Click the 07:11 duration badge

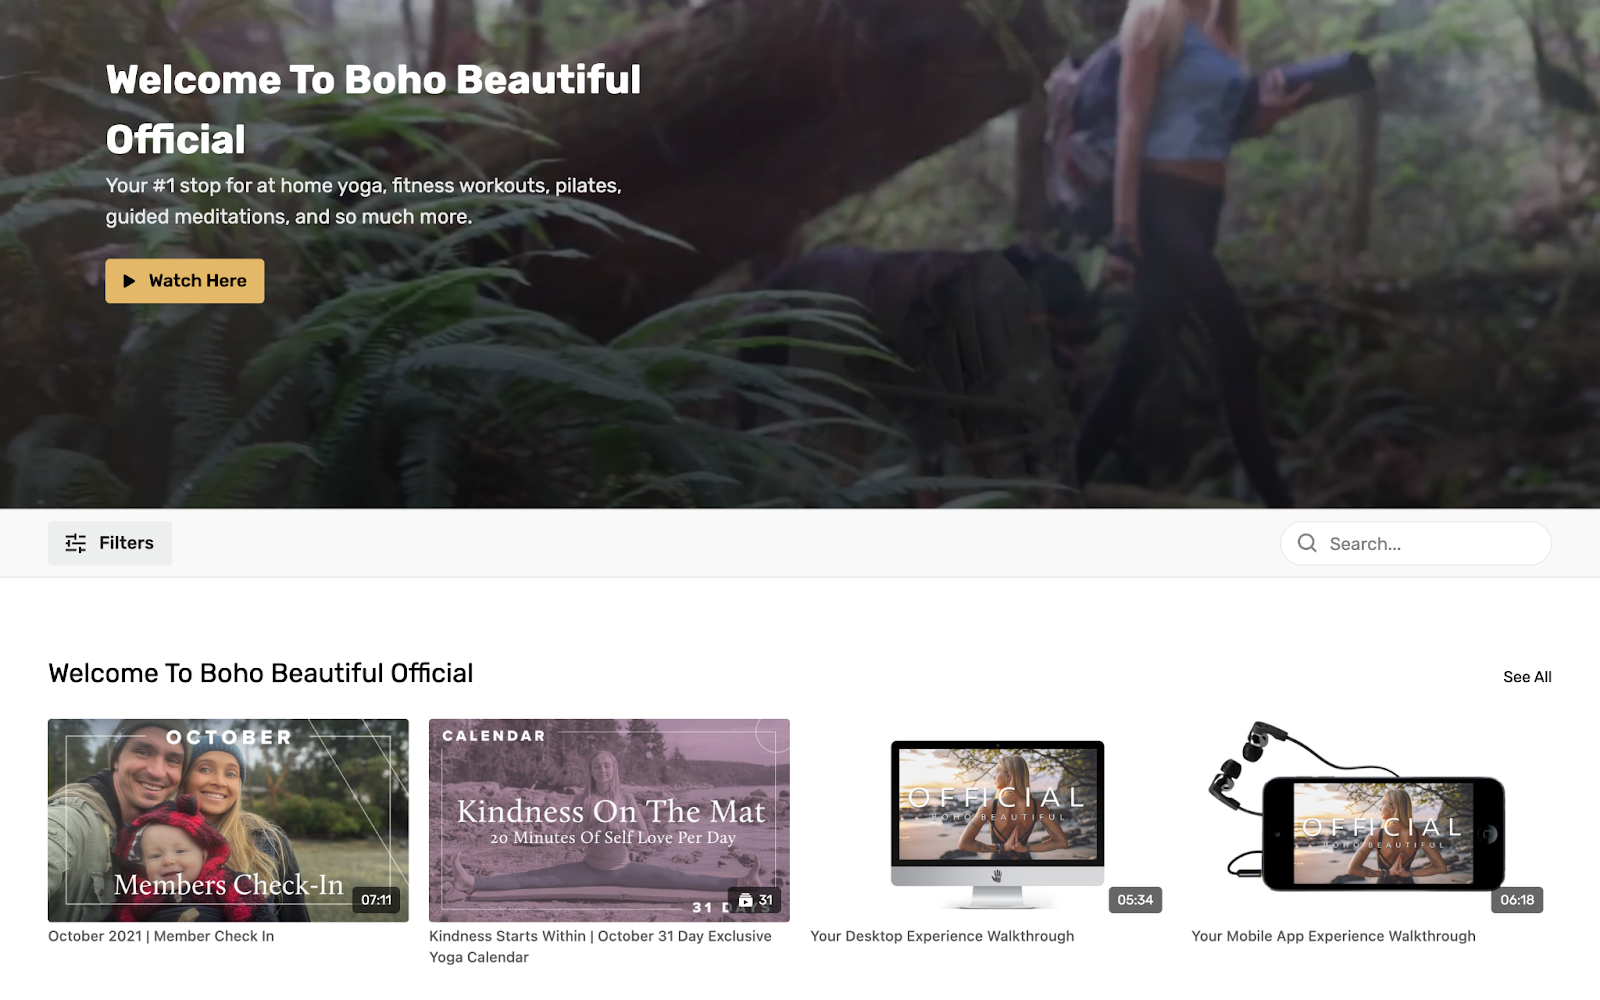[377, 900]
